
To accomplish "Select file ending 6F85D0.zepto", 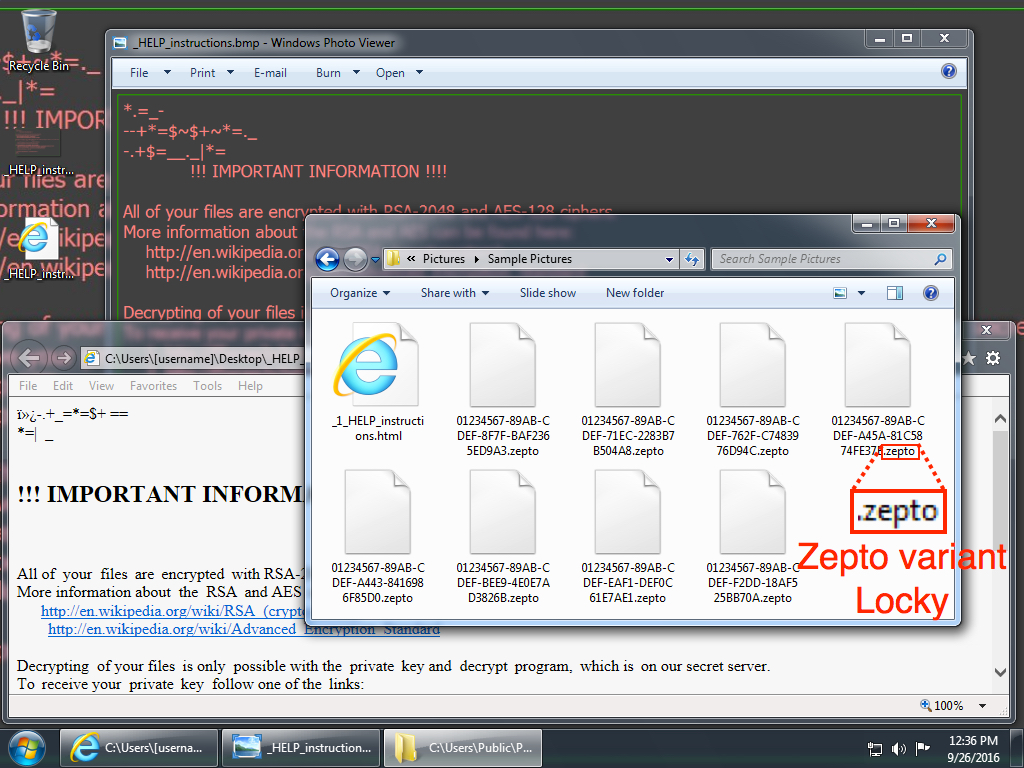I will pos(378,537).
